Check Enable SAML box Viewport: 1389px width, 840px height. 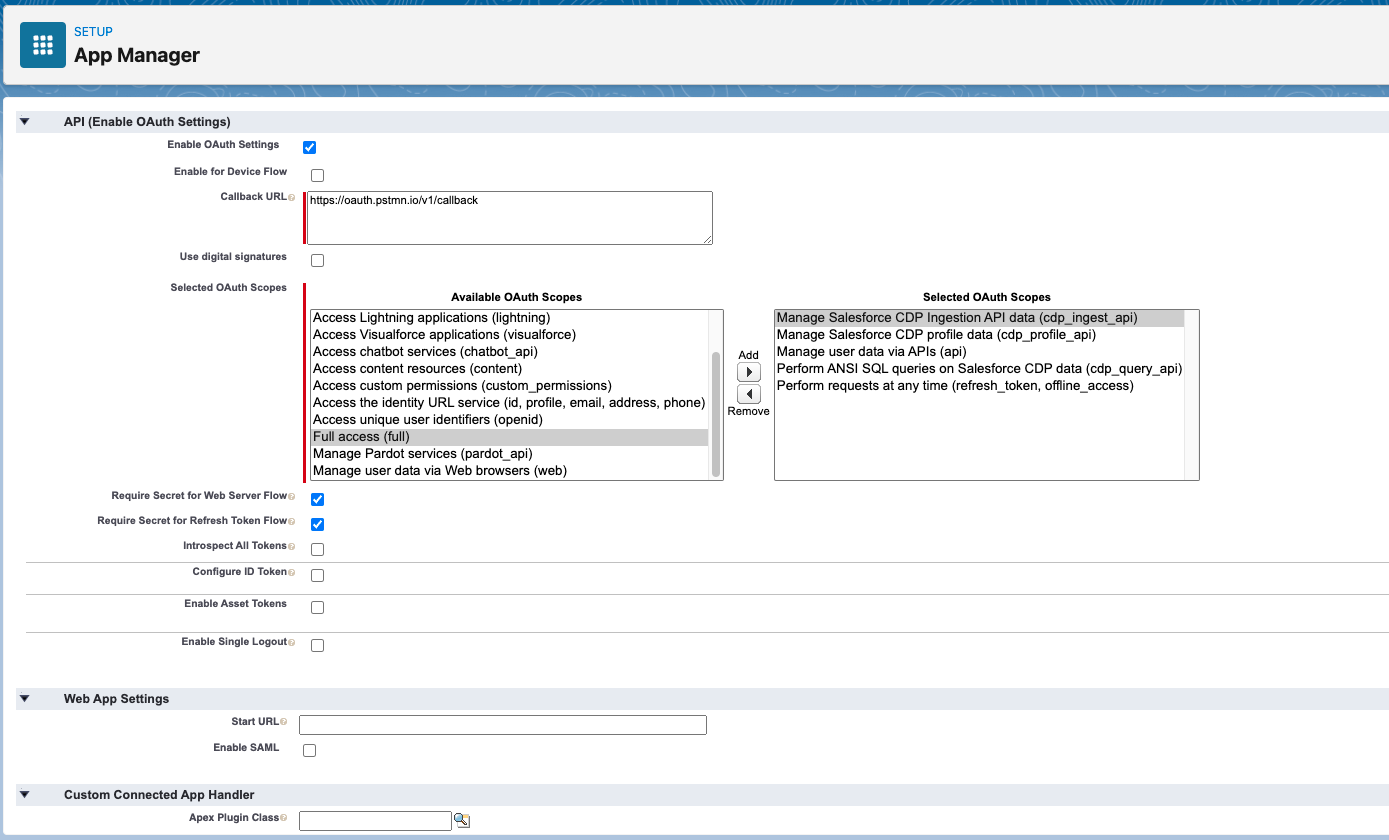coord(310,750)
